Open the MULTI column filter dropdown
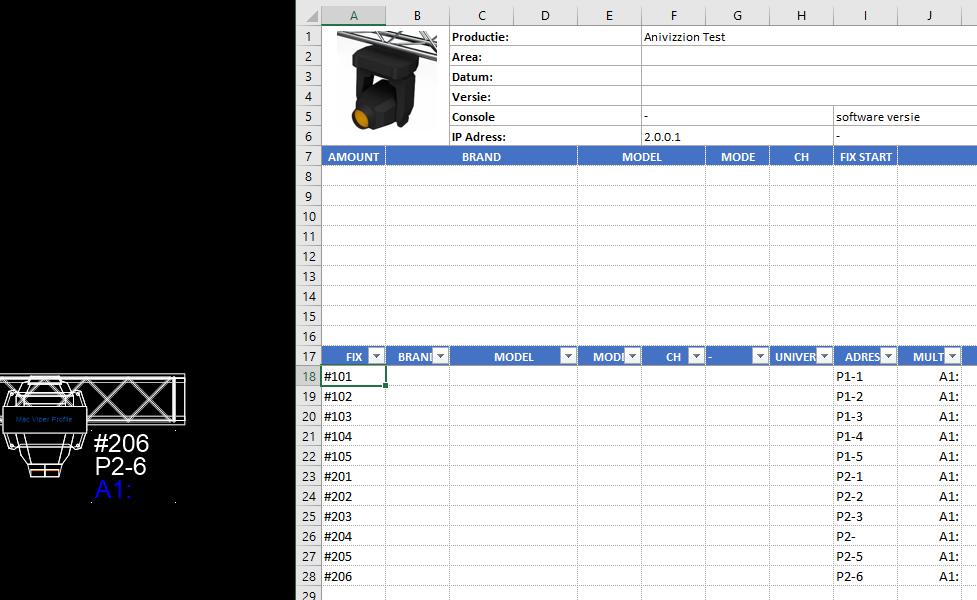 tap(952, 357)
